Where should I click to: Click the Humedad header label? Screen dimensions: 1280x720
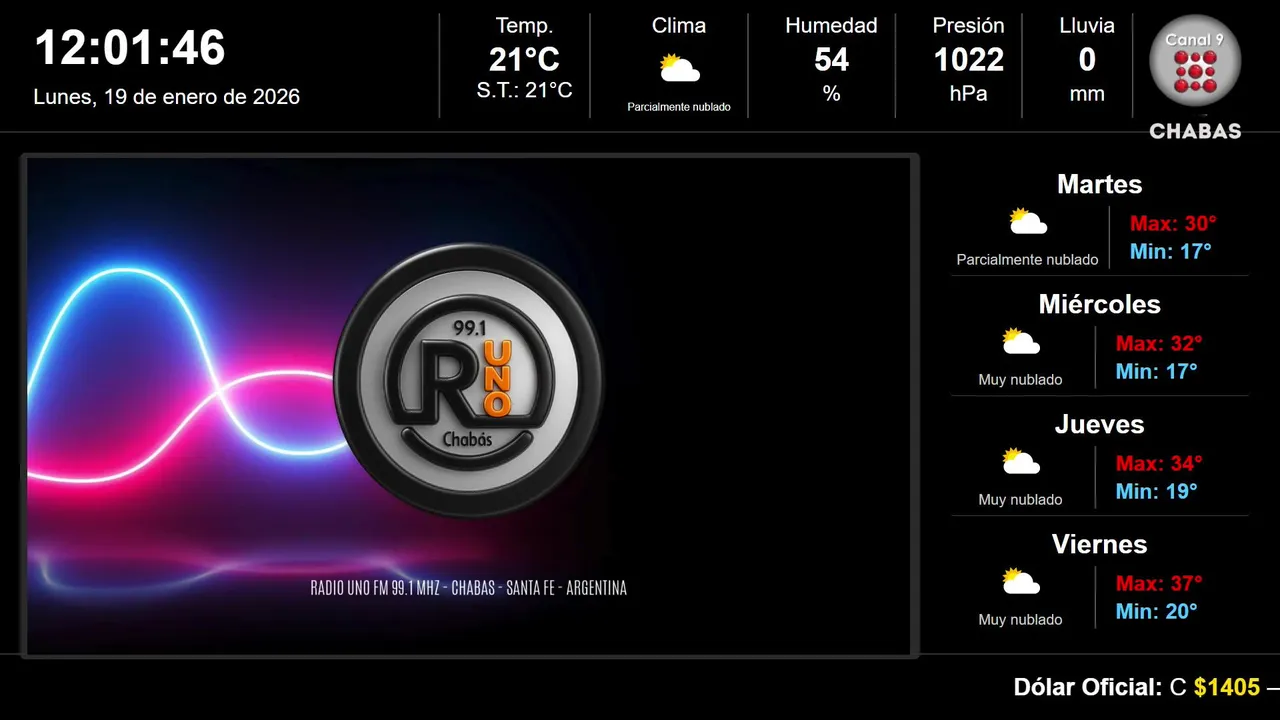[x=831, y=26]
